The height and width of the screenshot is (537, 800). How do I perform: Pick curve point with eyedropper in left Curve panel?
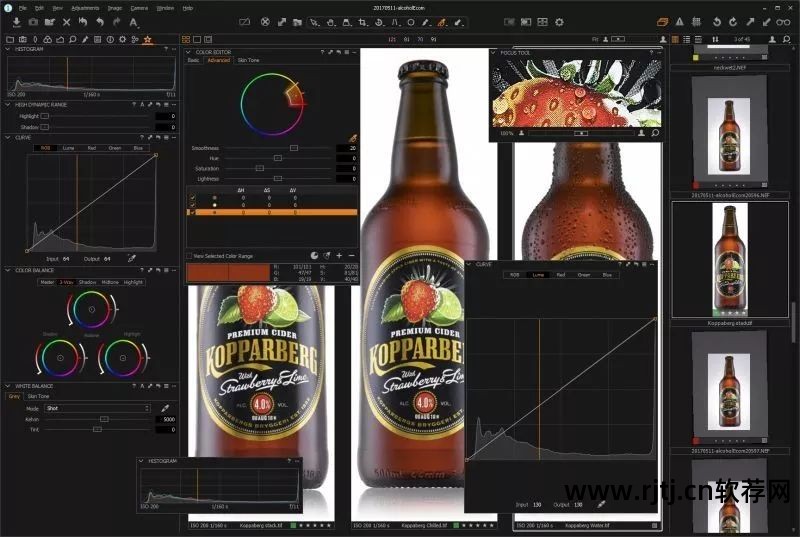click(x=131, y=257)
